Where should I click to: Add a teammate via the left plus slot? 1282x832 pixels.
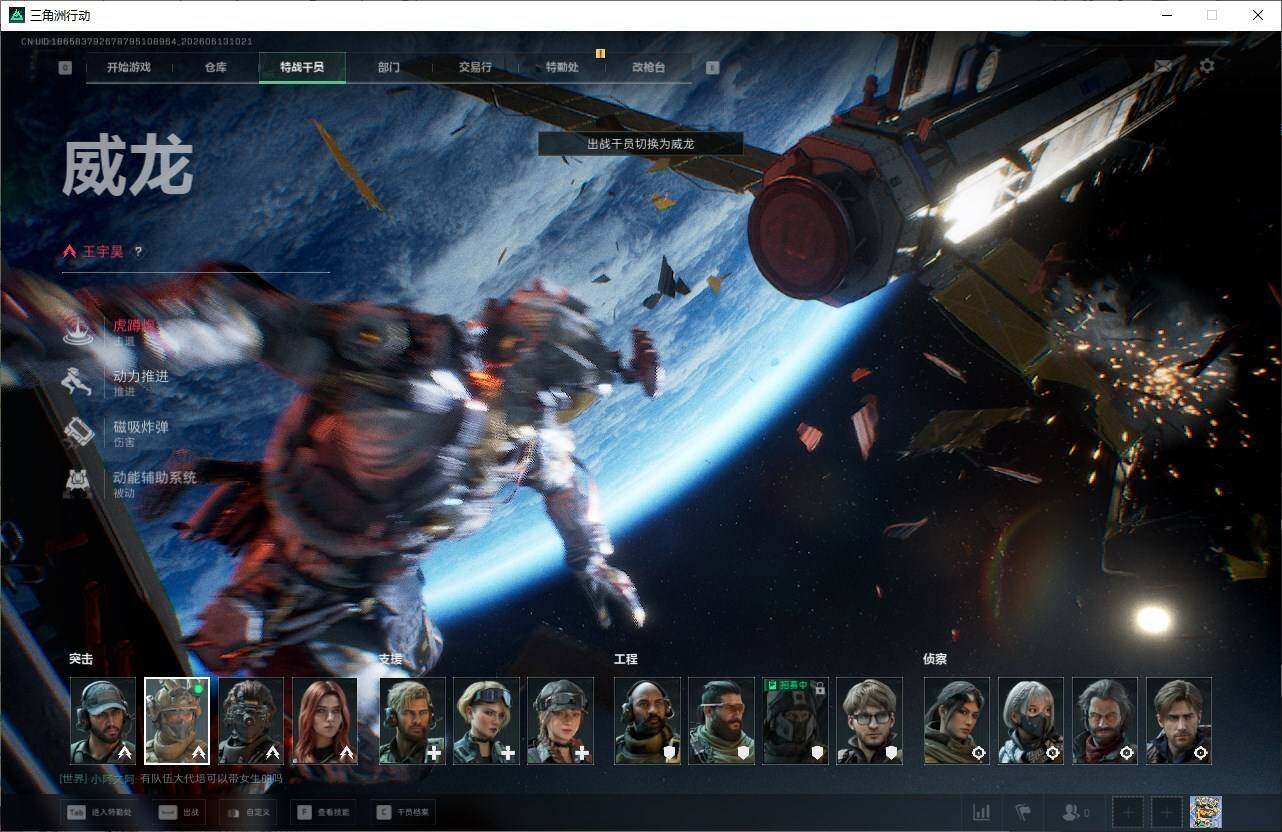(x=1128, y=812)
